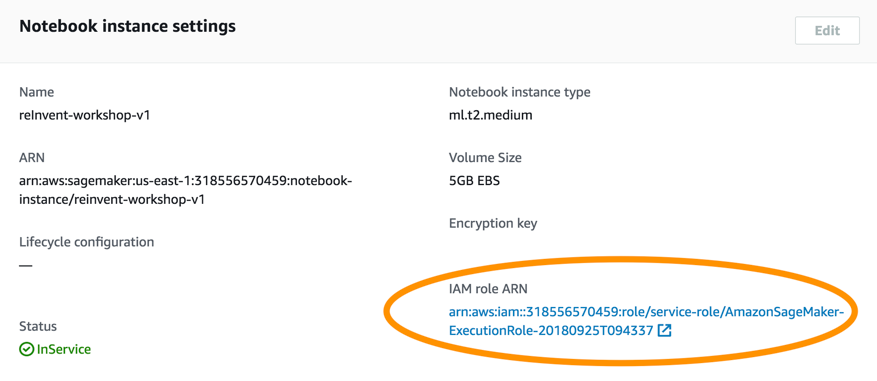Click the Encryption key label
This screenshot has height=381, width=877.
[493, 224]
